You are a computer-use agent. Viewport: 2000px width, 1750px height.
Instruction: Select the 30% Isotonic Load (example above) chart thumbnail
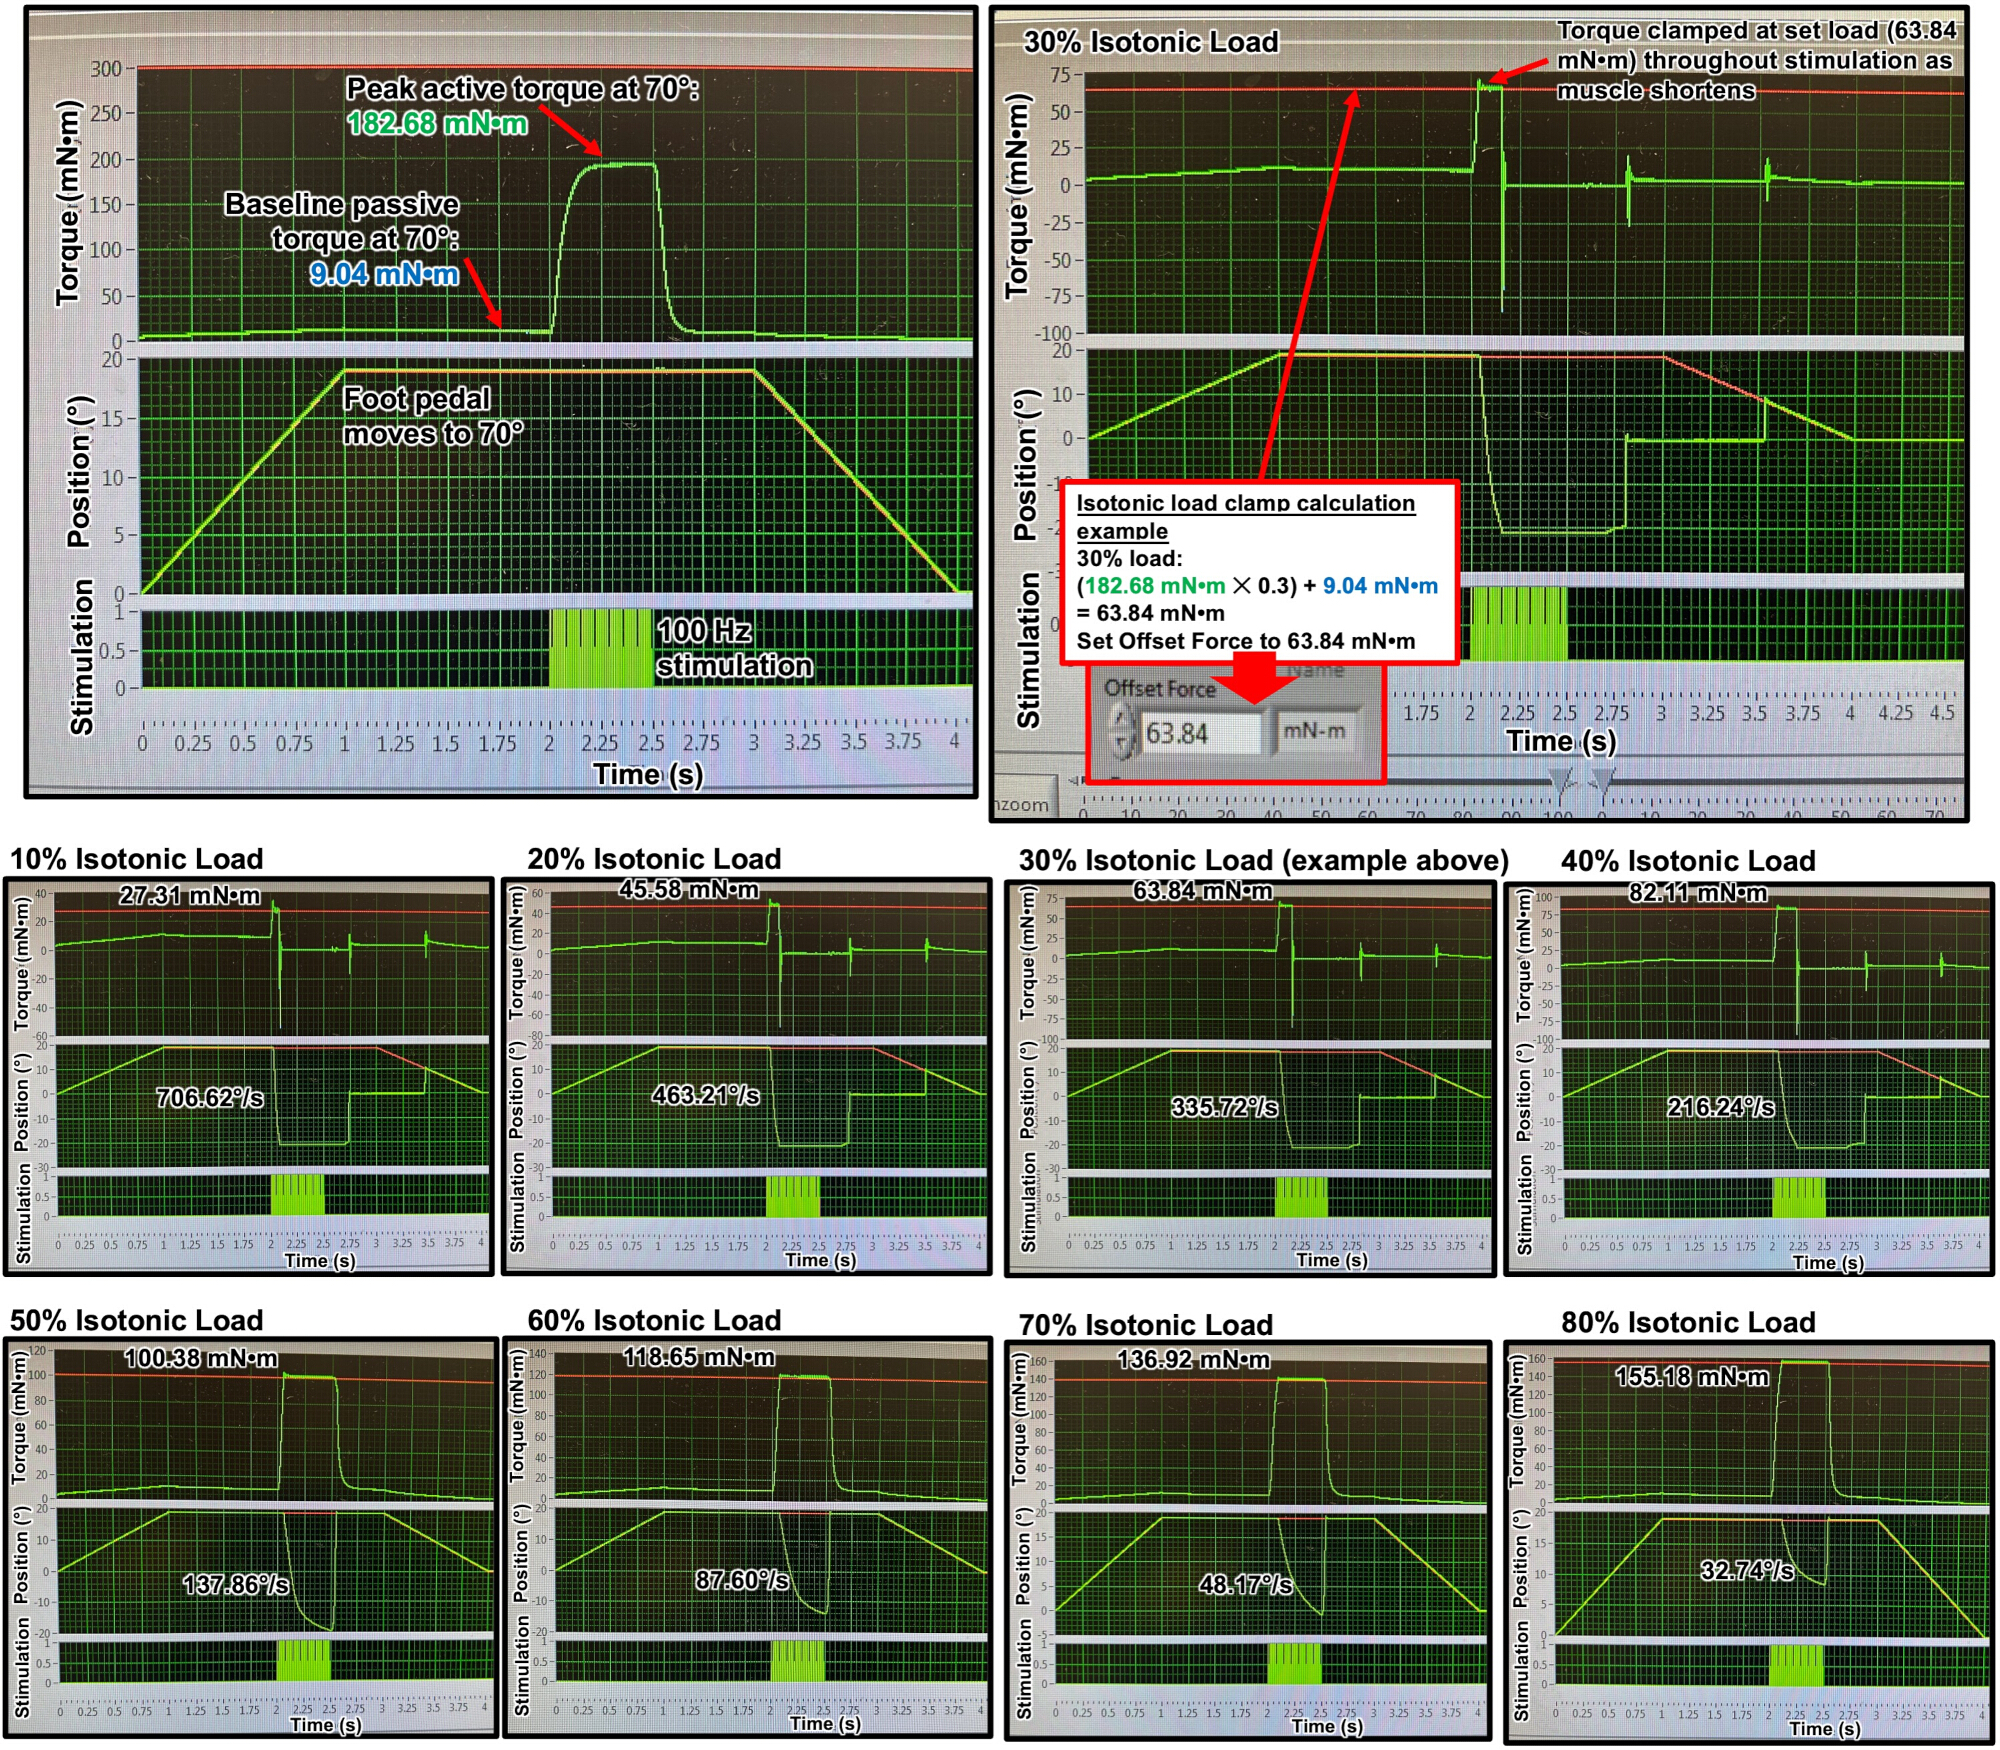pyautogui.click(x=1250, y=1079)
